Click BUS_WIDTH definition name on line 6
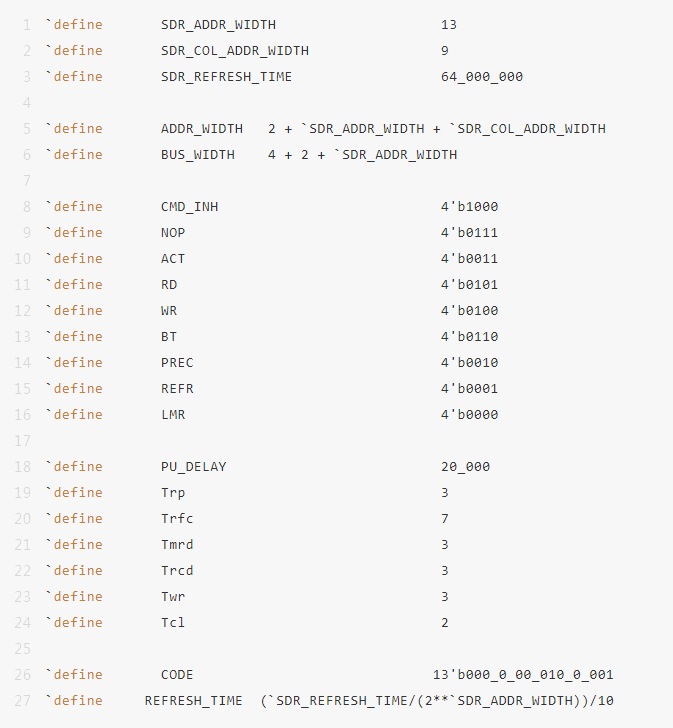This screenshot has height=728, width=673. click(x=198, y=155)
